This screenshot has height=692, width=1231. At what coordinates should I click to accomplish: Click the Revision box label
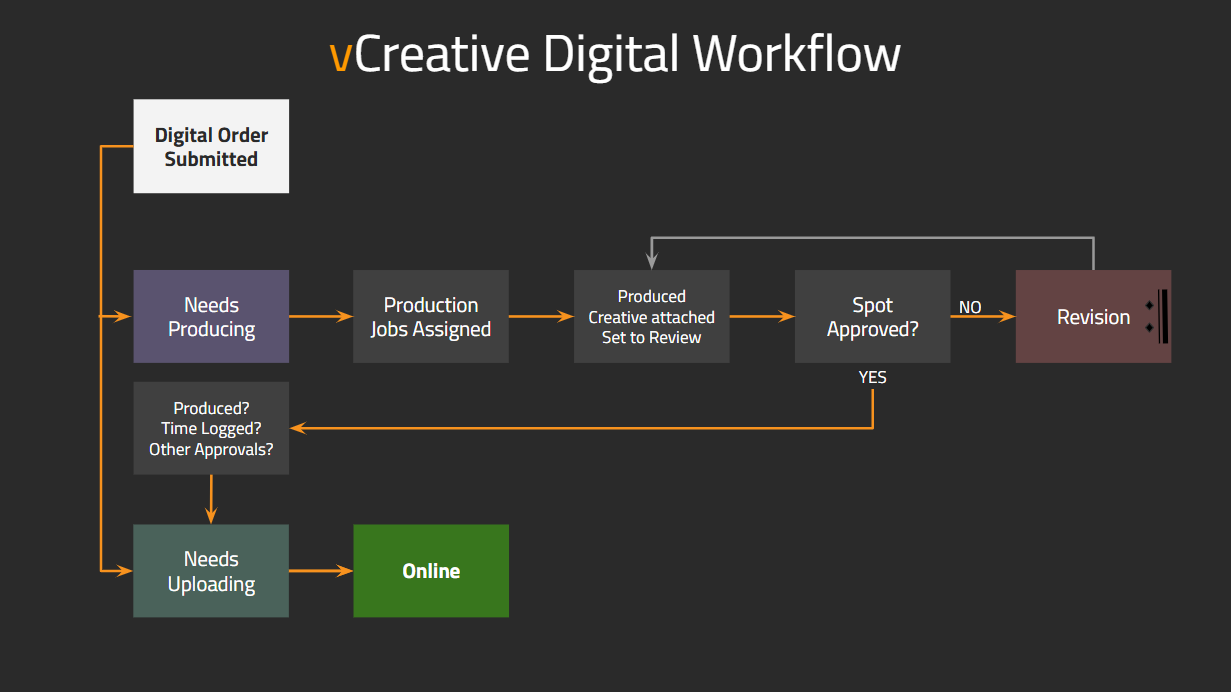(x=1093, y=317)
